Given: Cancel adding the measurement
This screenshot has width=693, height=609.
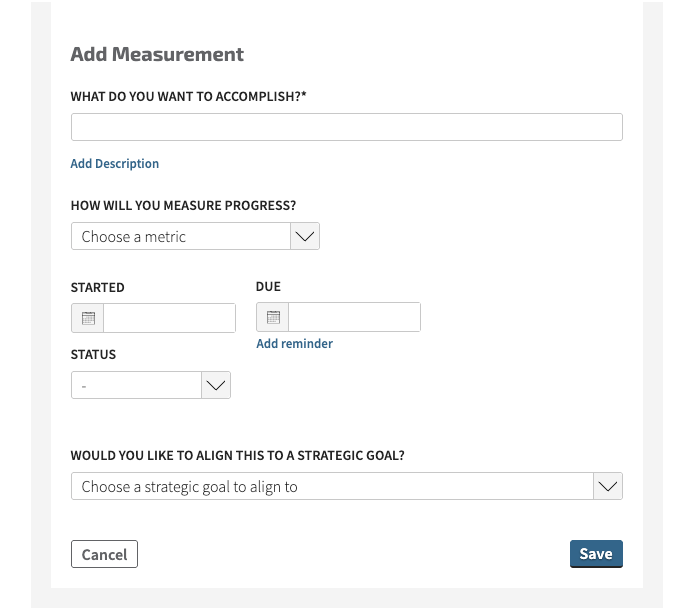Looking at the screenshot, I should pos(104,554).
